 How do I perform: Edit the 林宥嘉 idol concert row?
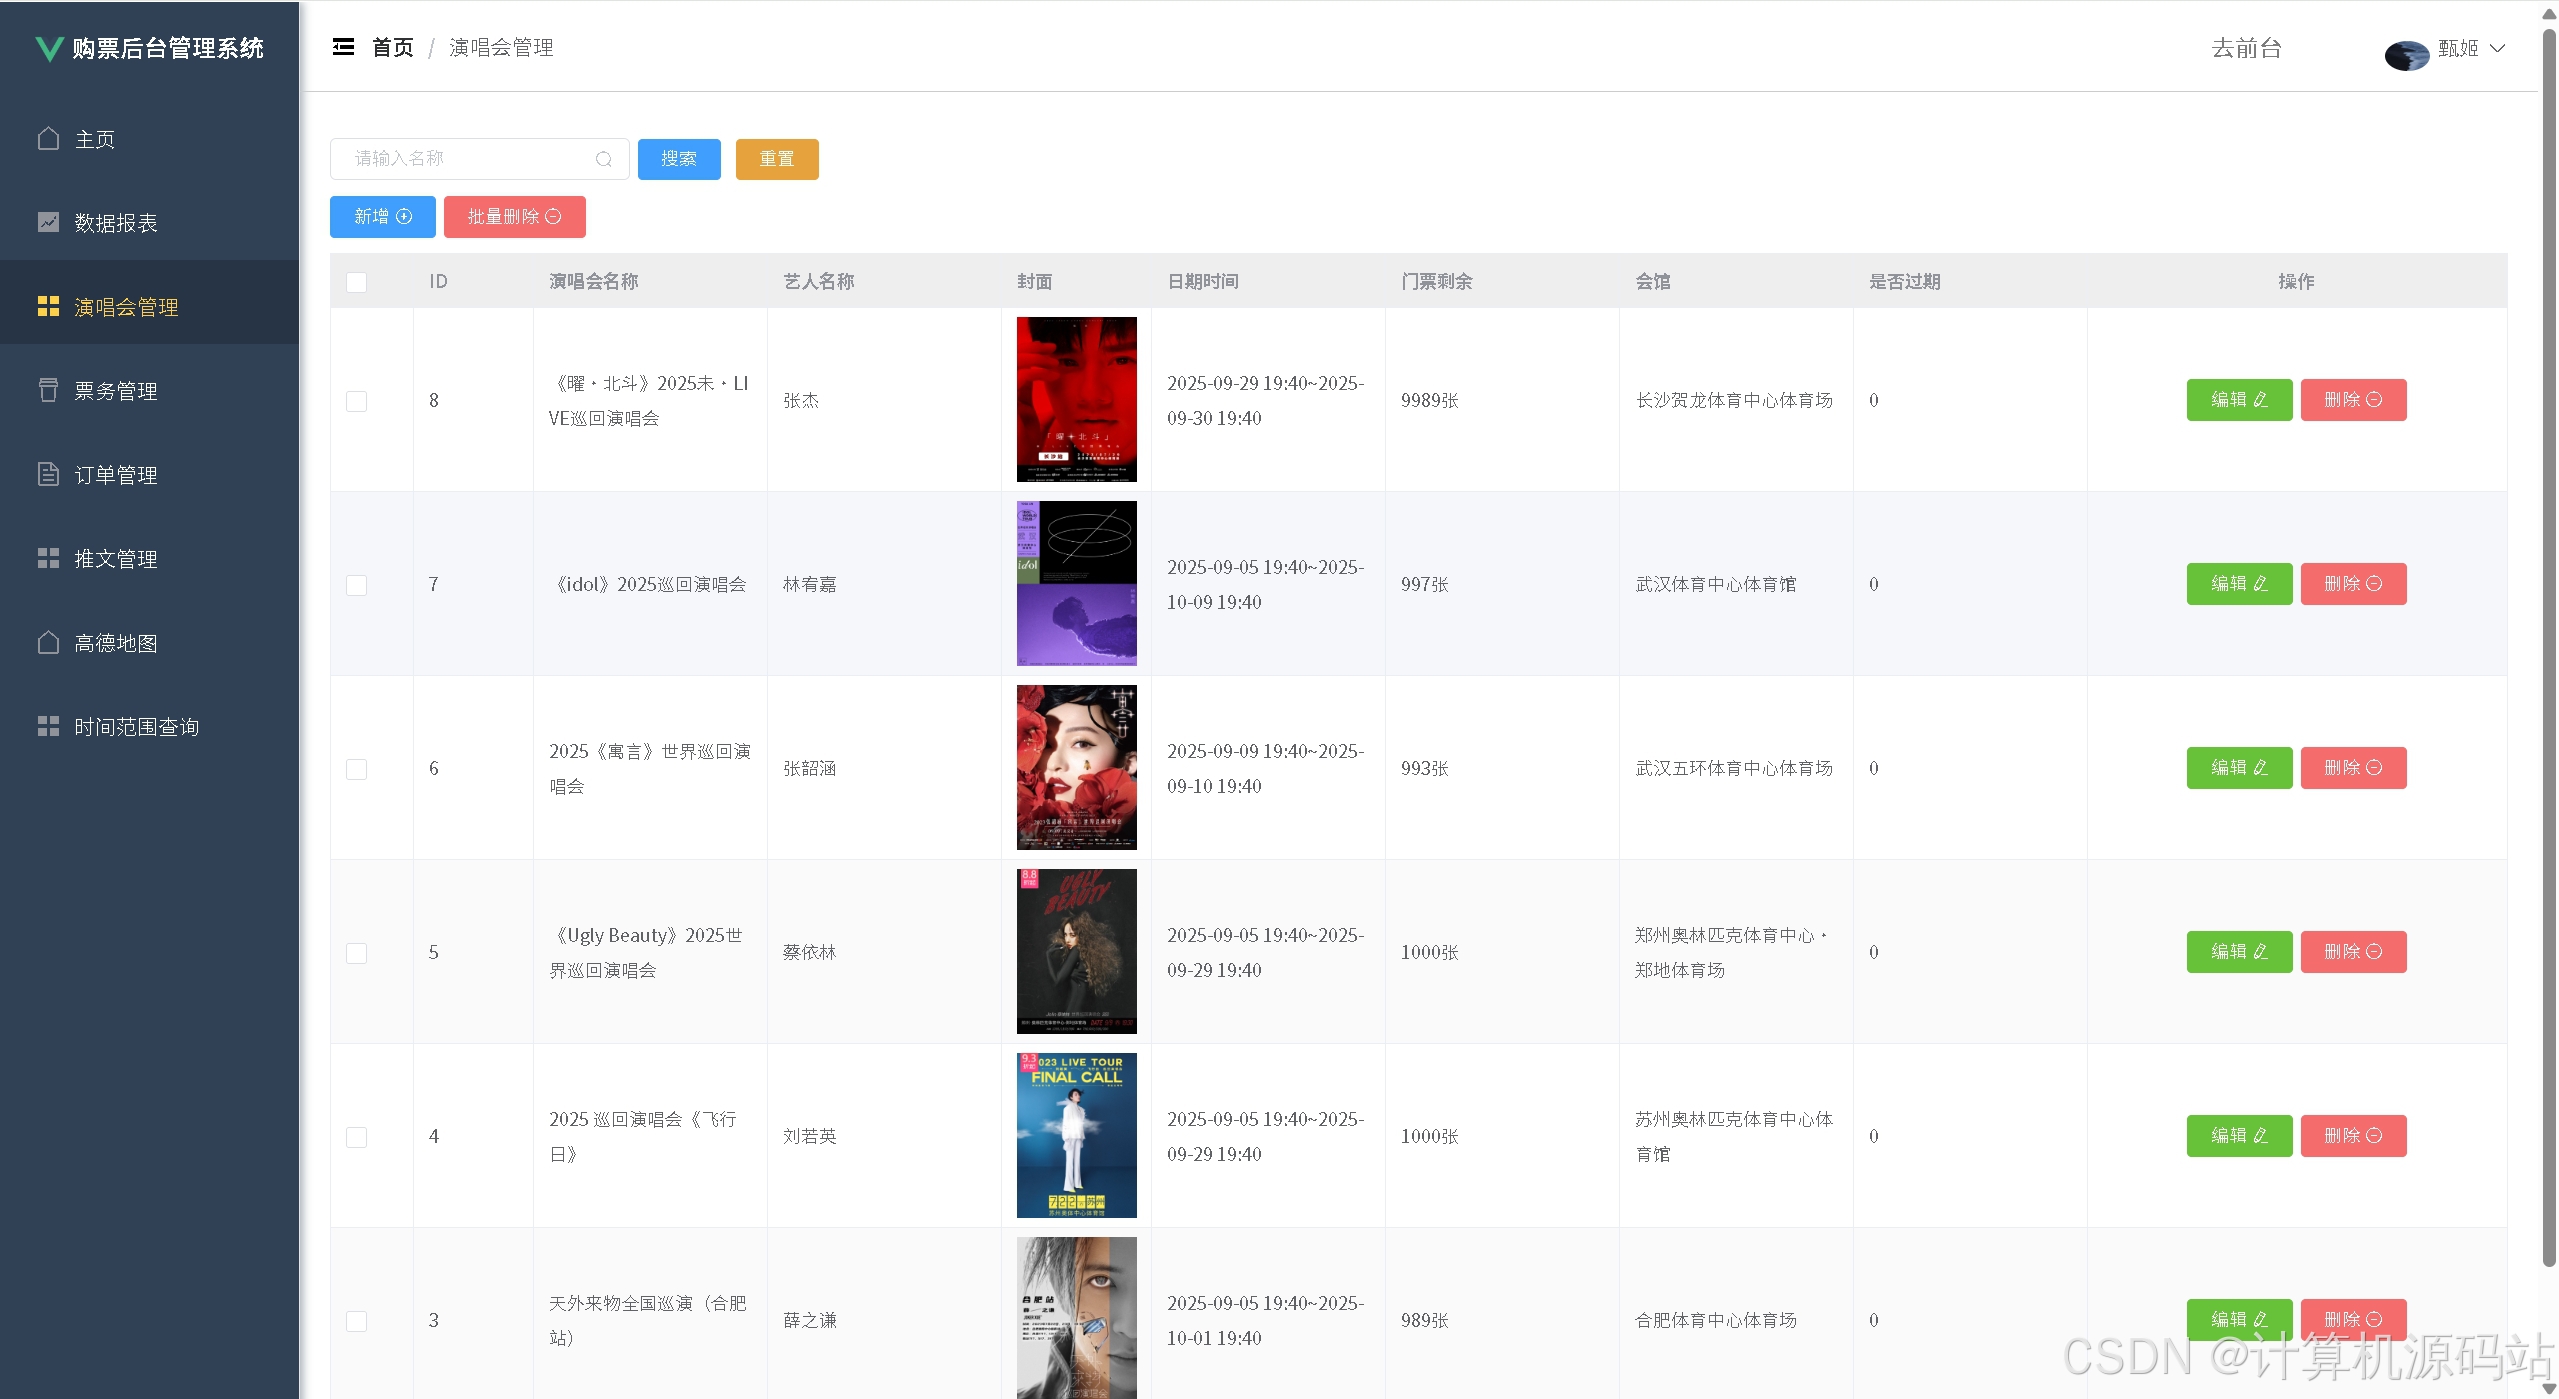point(2239,584)
